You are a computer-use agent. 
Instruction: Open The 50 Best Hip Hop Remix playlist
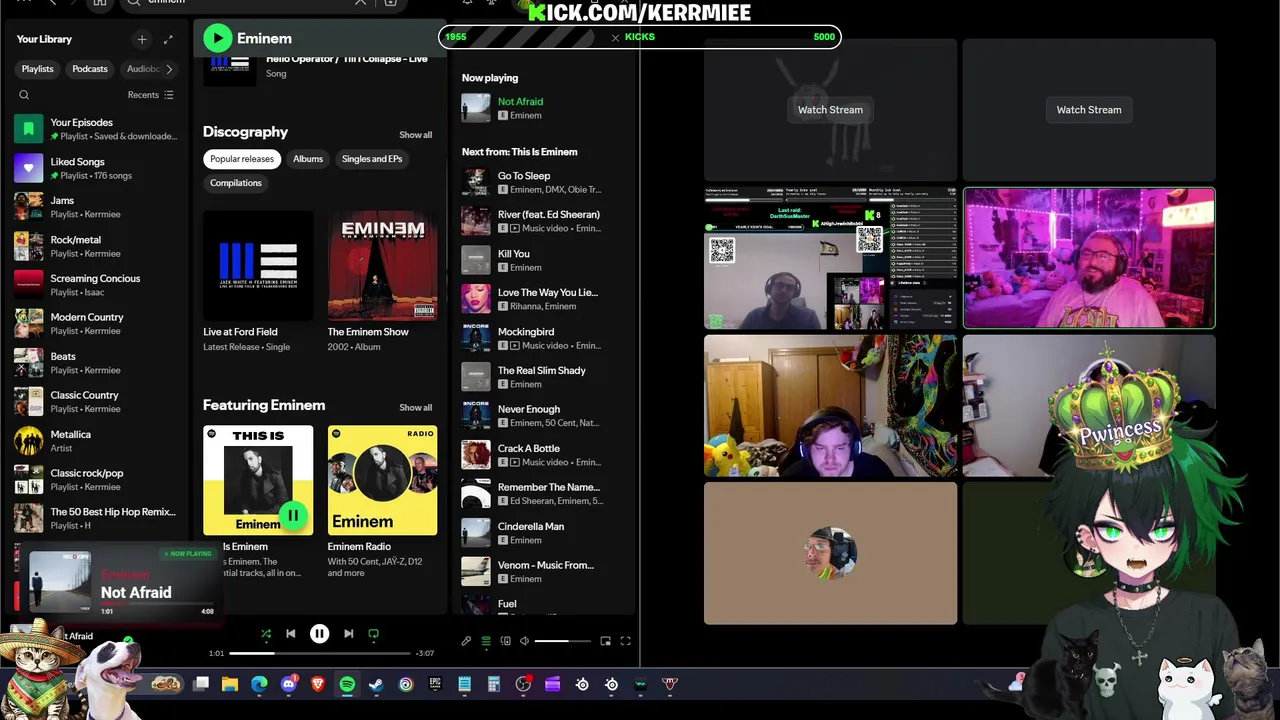coord(96,518)
